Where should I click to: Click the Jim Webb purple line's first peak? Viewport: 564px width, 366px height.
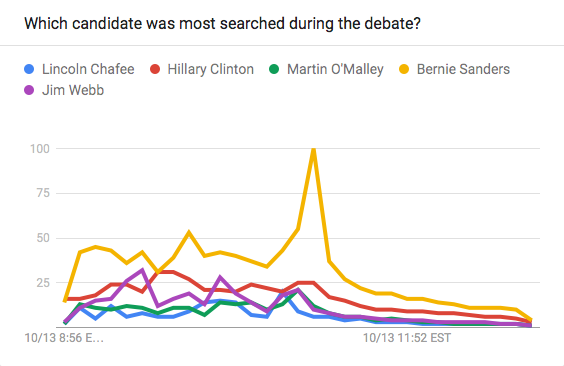click(x=142, y=270)
